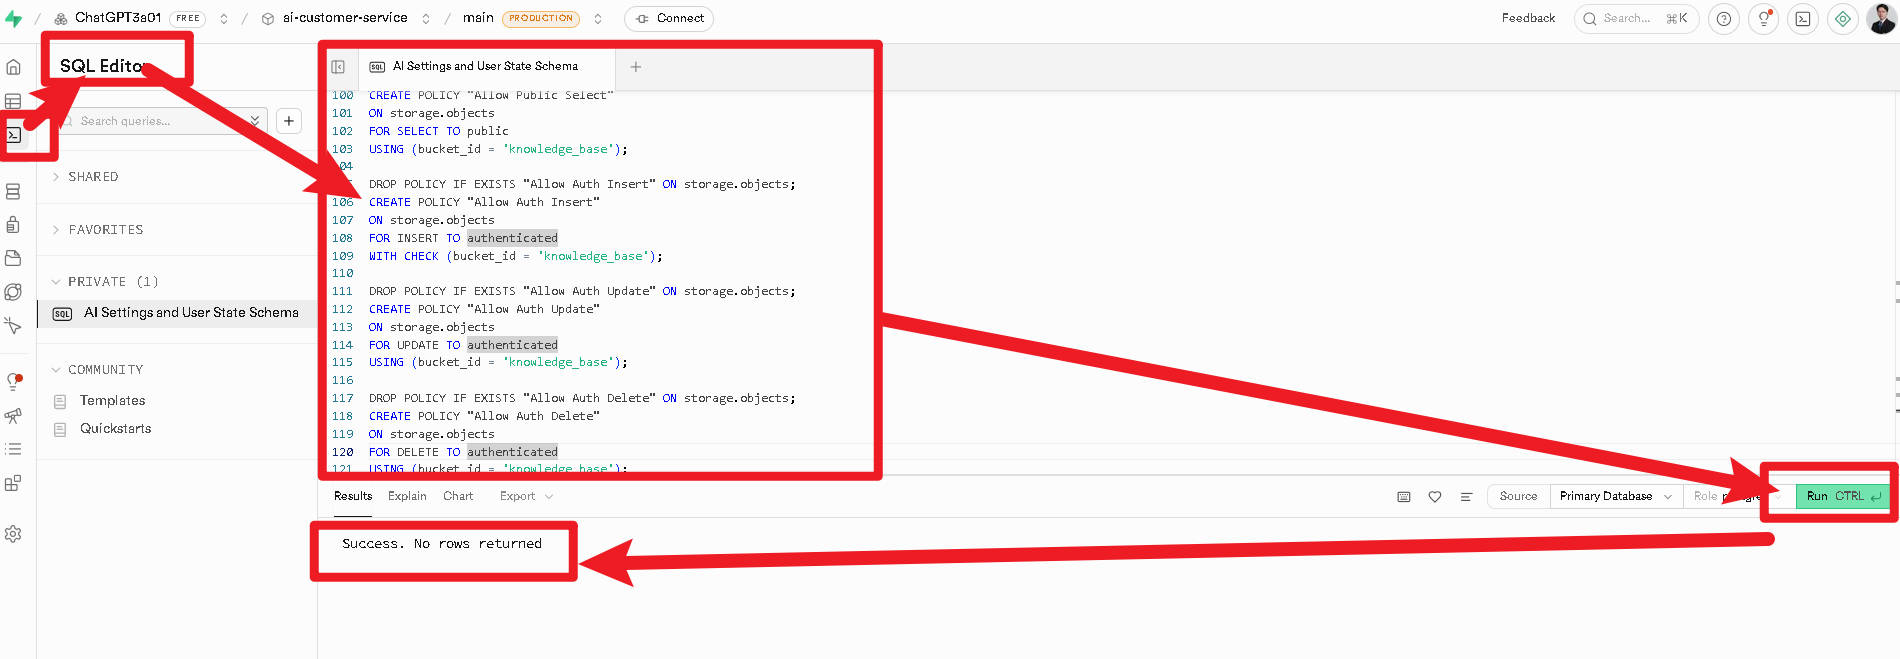Open the Logs list sidebar icon

click(14, 449)
